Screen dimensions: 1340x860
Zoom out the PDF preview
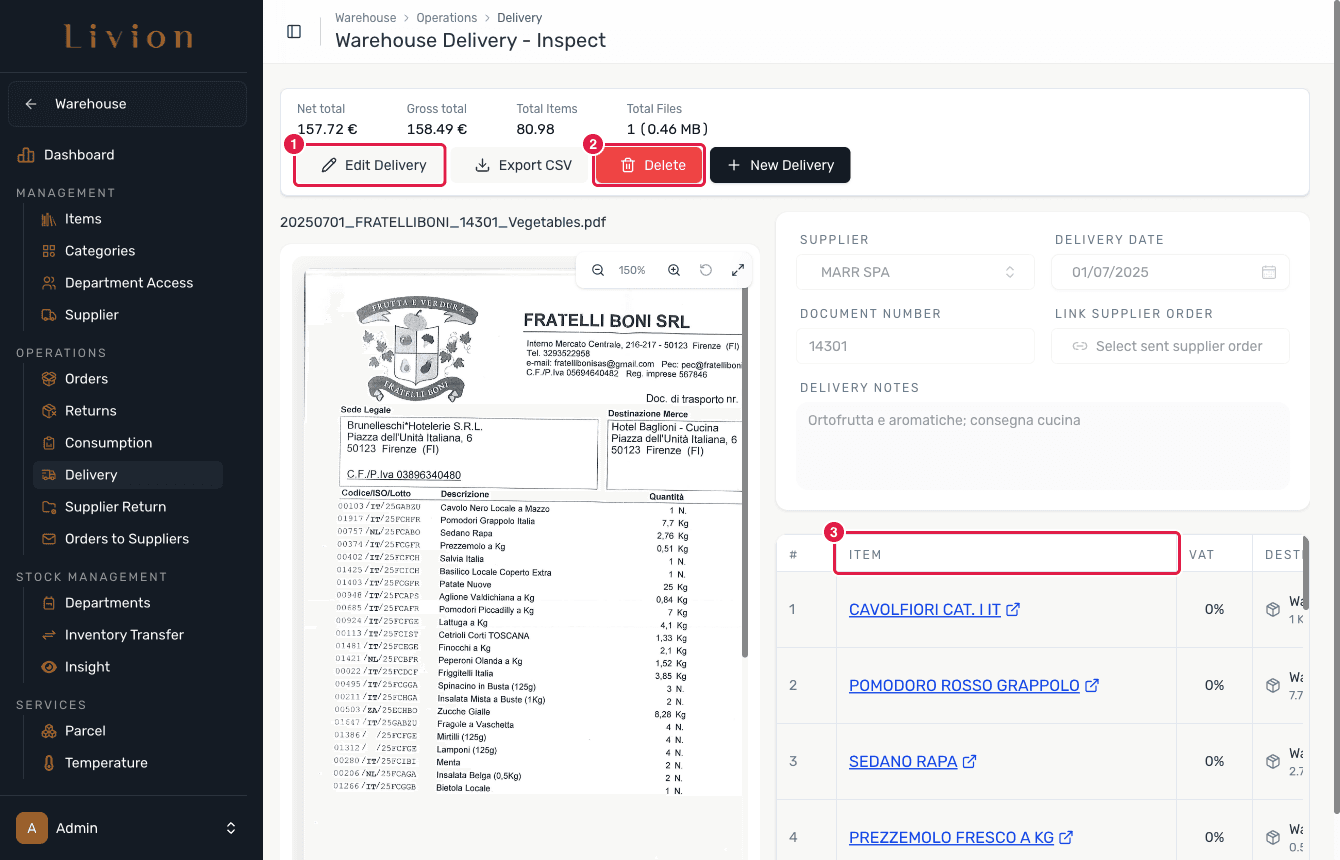click(598, 270)
